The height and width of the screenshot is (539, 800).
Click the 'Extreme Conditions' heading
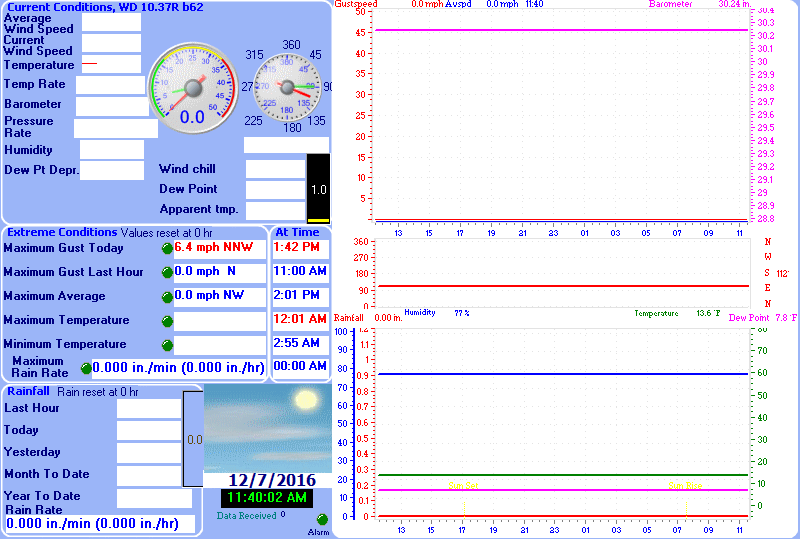tap(62, 232)
